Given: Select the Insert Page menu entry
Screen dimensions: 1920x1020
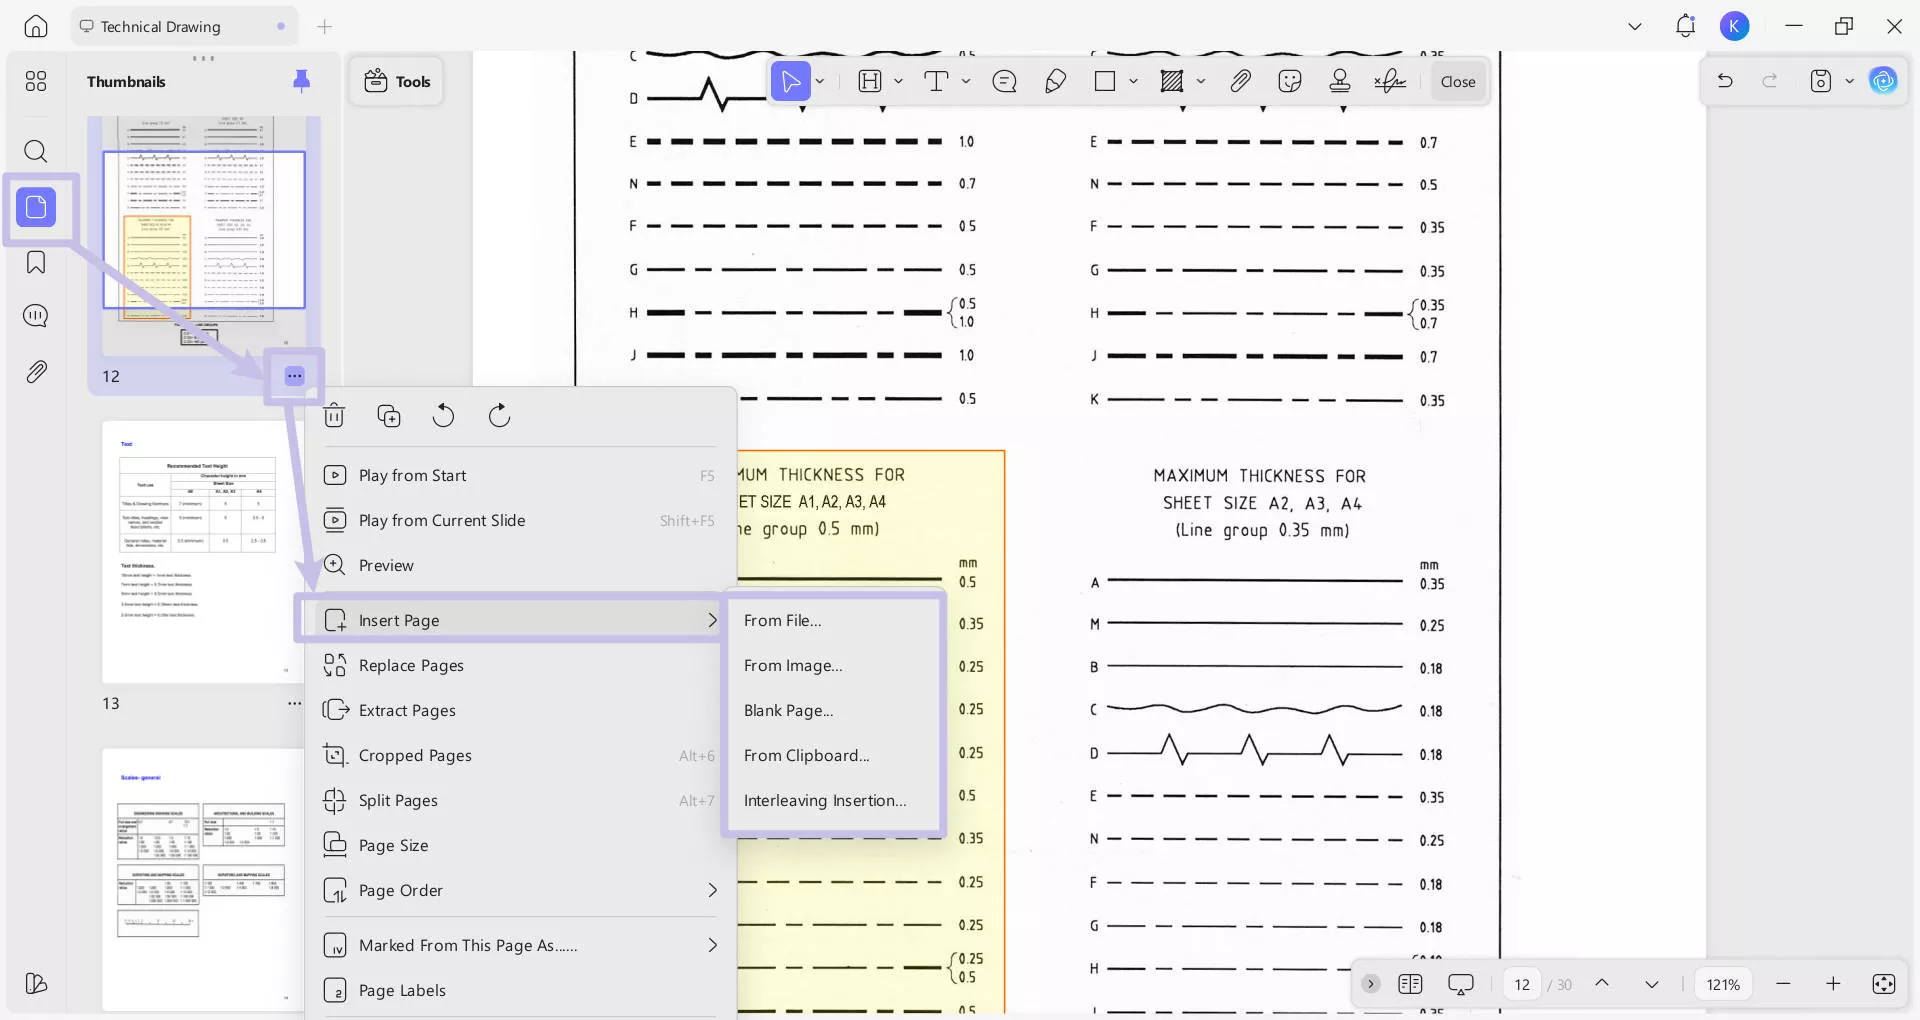Looking at the screenshot, I should point(521,620).
